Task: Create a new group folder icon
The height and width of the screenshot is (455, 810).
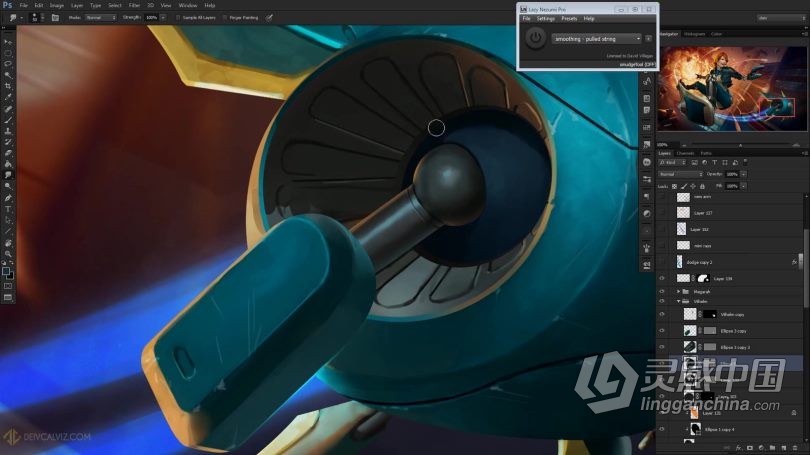Action: tap(772, 448)
